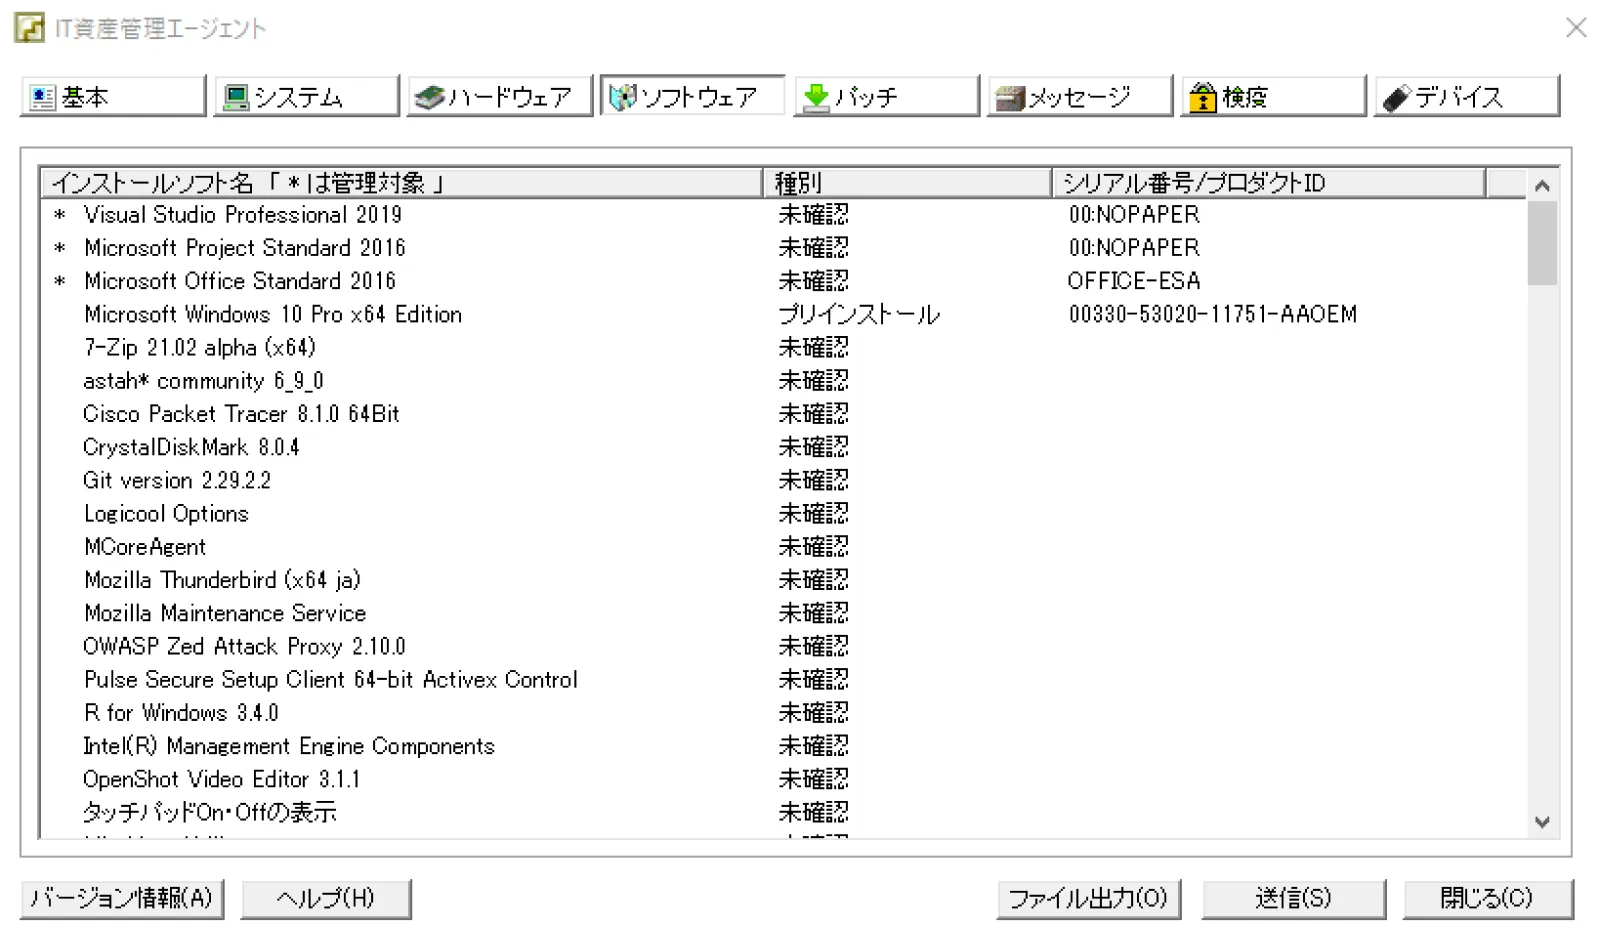Click 00:NOPAPER for Visual Studio
Viewport: 1600px width, 938px height.
point(1134,215)
